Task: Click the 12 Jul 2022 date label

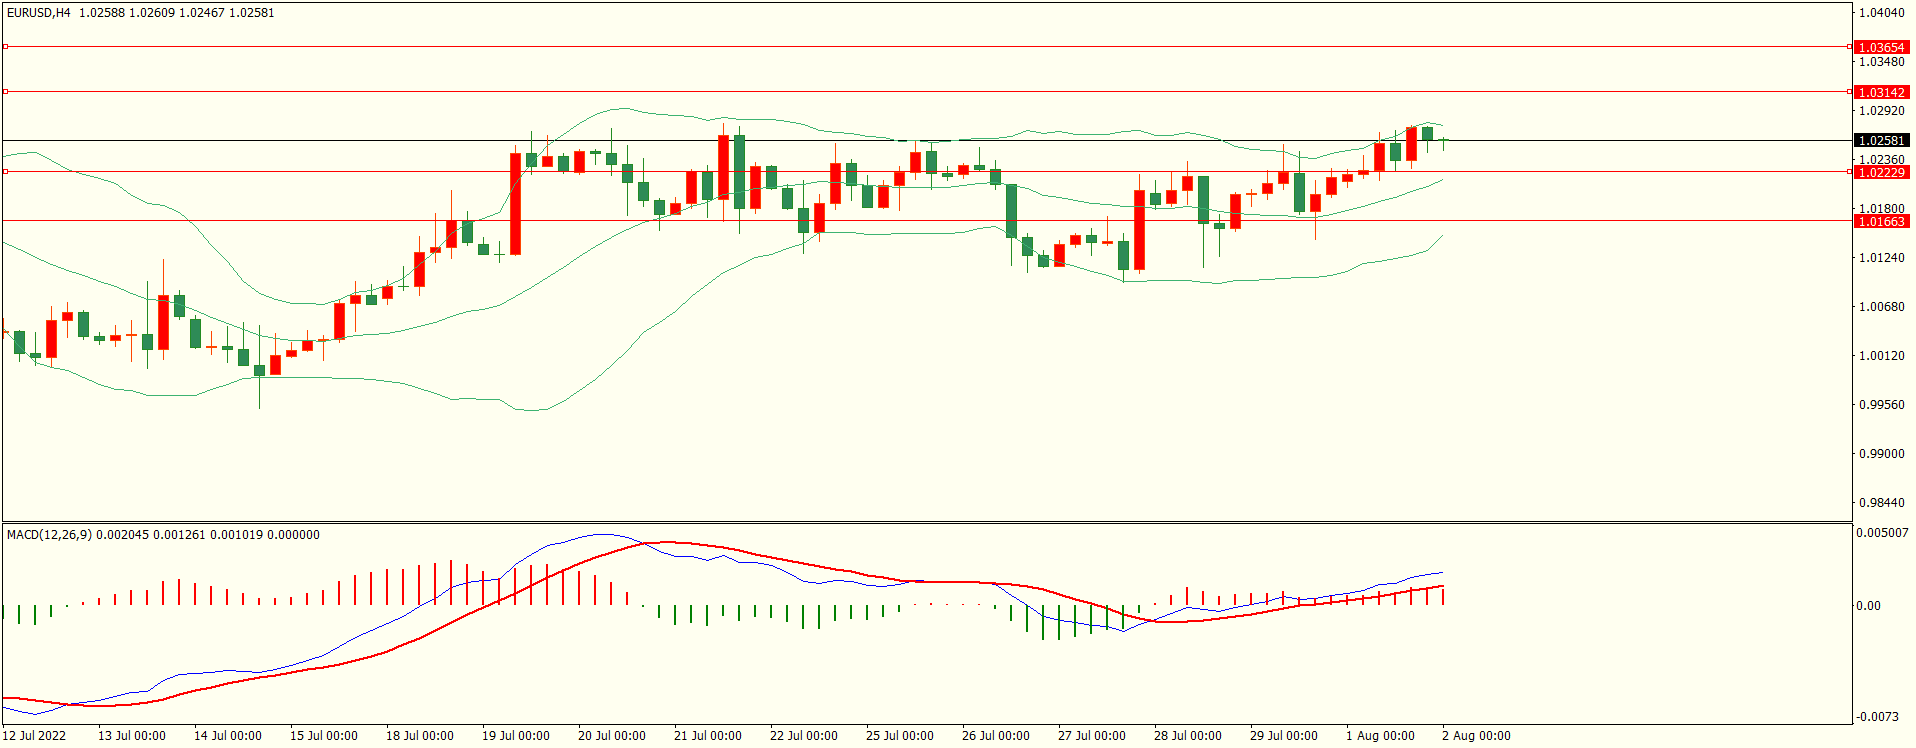Action: point(34,736)
